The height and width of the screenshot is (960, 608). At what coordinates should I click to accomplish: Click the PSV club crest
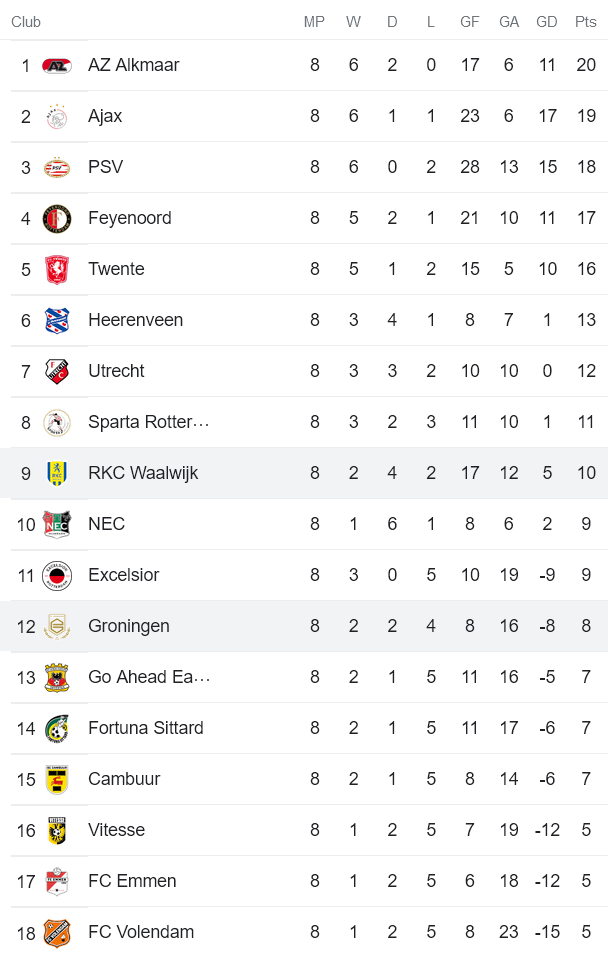pos(57,168)
